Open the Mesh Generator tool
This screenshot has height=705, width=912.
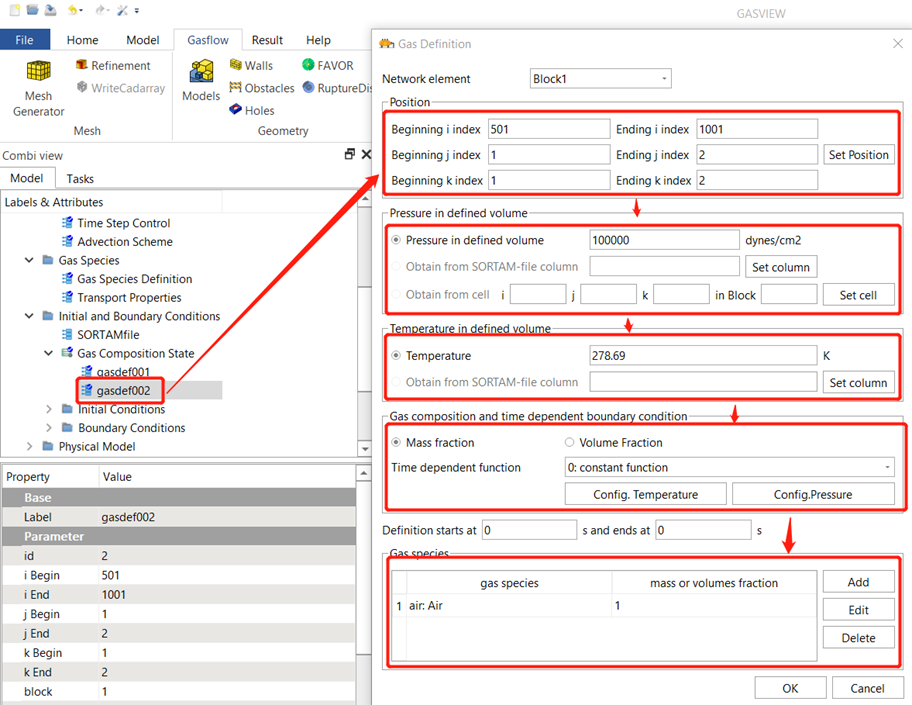[x=38, y=87]
